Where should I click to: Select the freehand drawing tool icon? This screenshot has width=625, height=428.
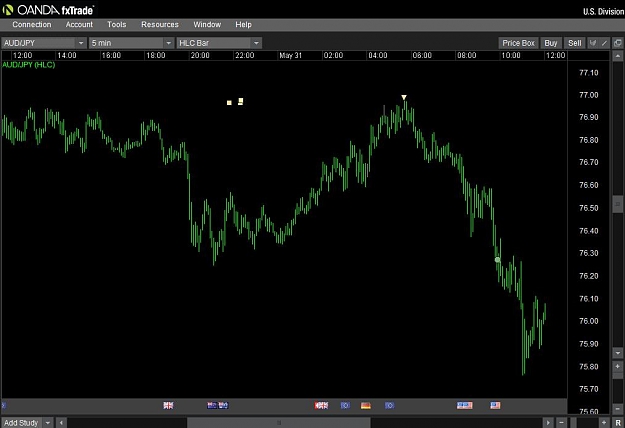593,43
